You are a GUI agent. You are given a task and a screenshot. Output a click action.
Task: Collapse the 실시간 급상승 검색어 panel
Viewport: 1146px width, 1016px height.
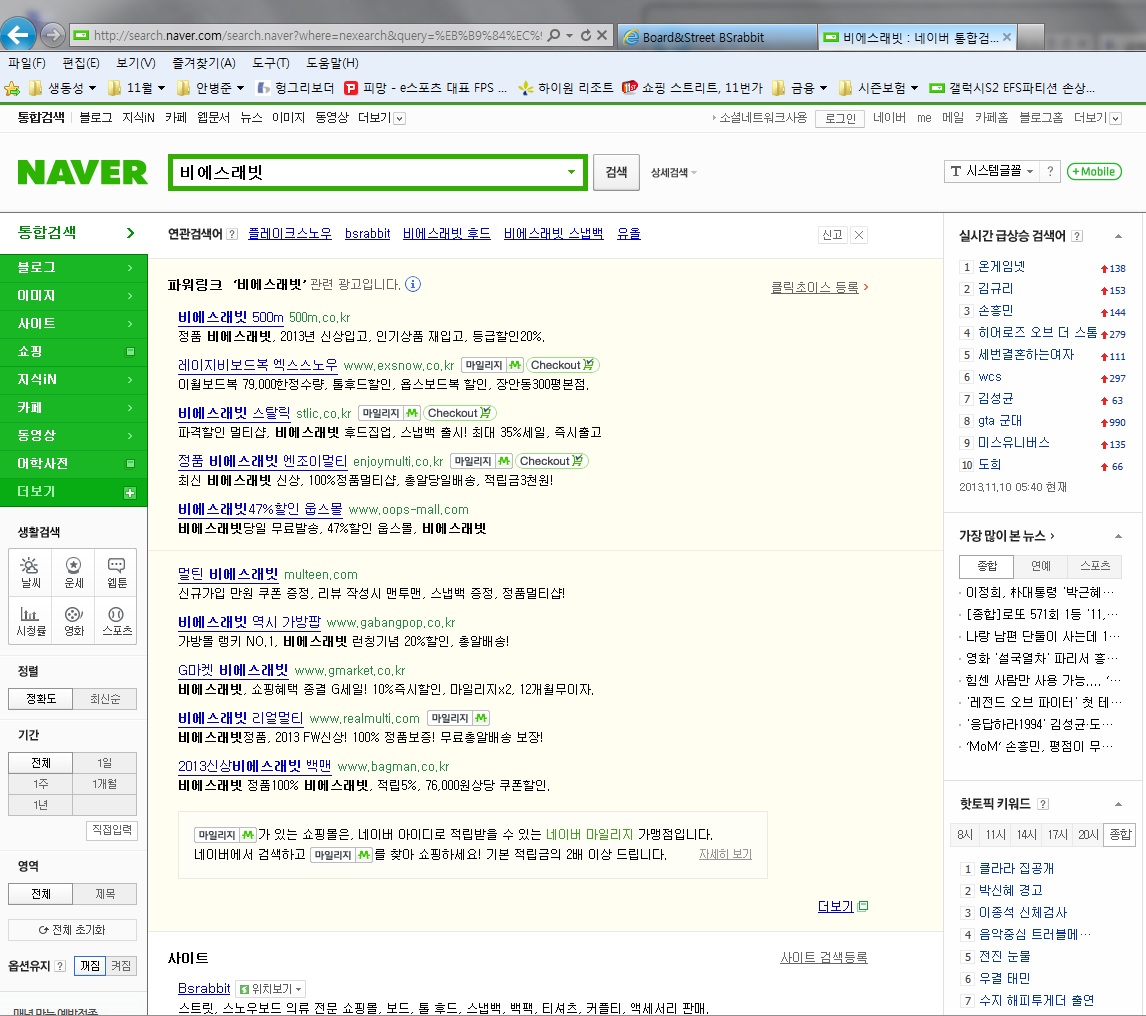coord(1118,236)
